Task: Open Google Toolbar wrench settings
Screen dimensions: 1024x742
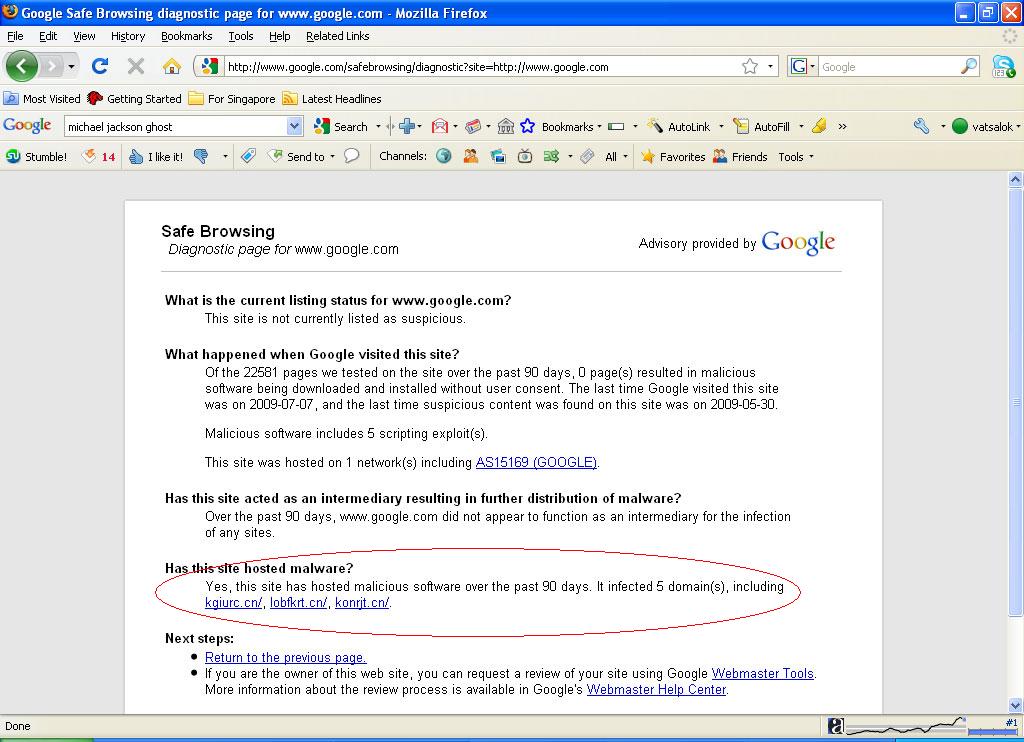Action: click(921, 127)
